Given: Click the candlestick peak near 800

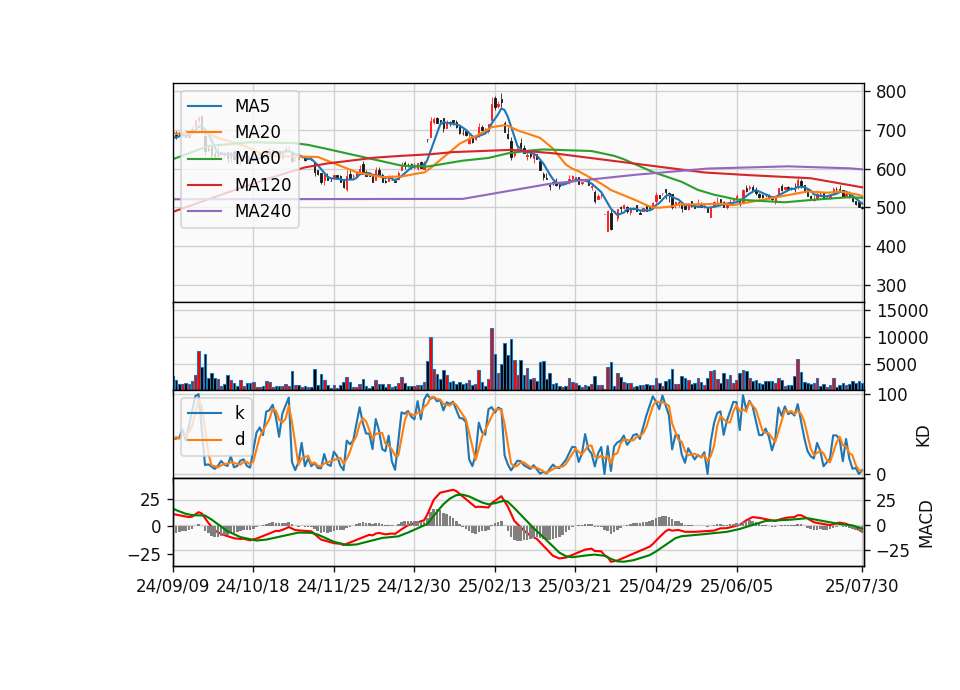Looking at the screenshot, I should [501, 100].
